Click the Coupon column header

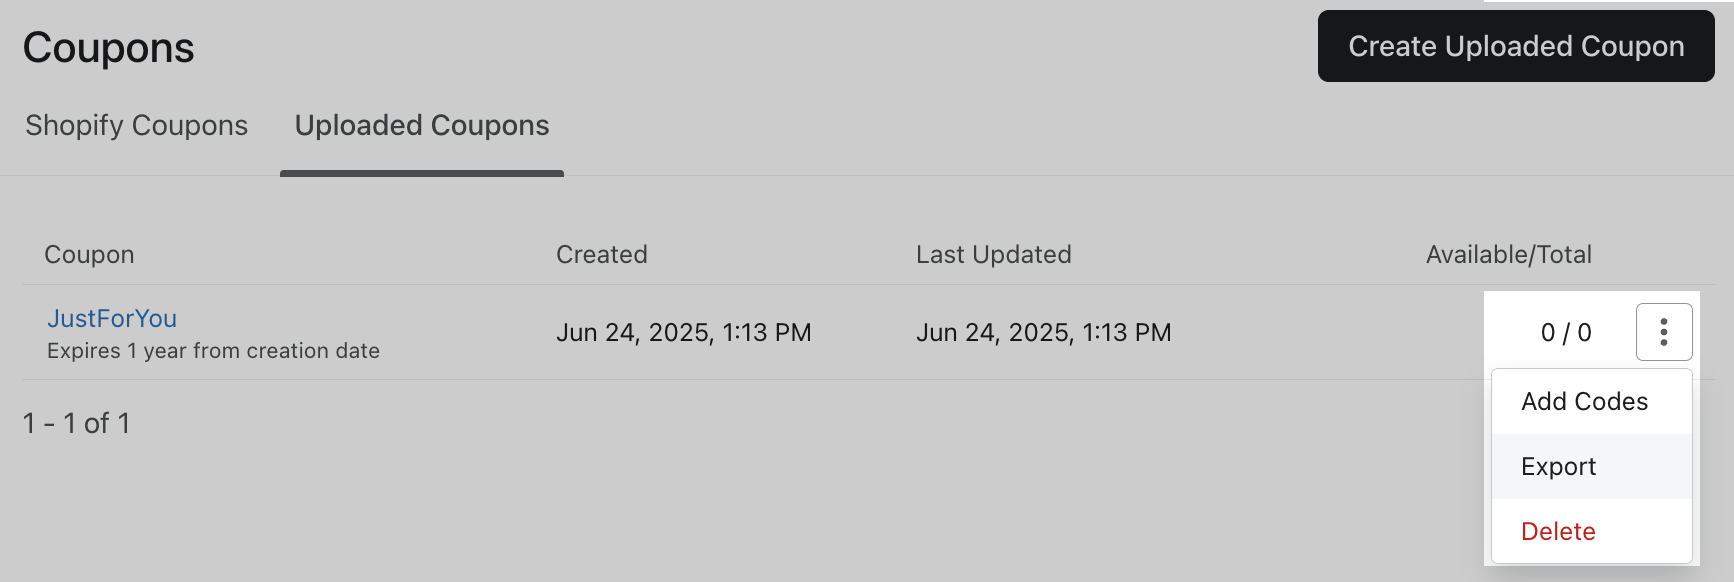tap(89, 254)
